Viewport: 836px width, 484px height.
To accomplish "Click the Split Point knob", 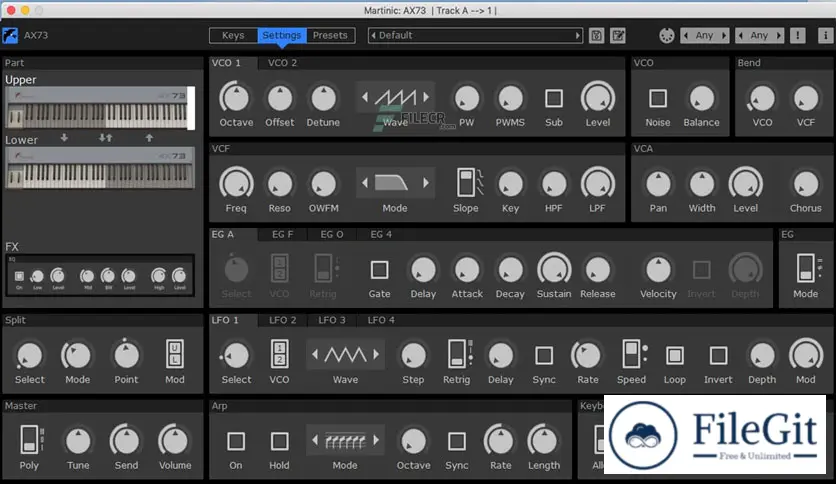I will [126, 356].
